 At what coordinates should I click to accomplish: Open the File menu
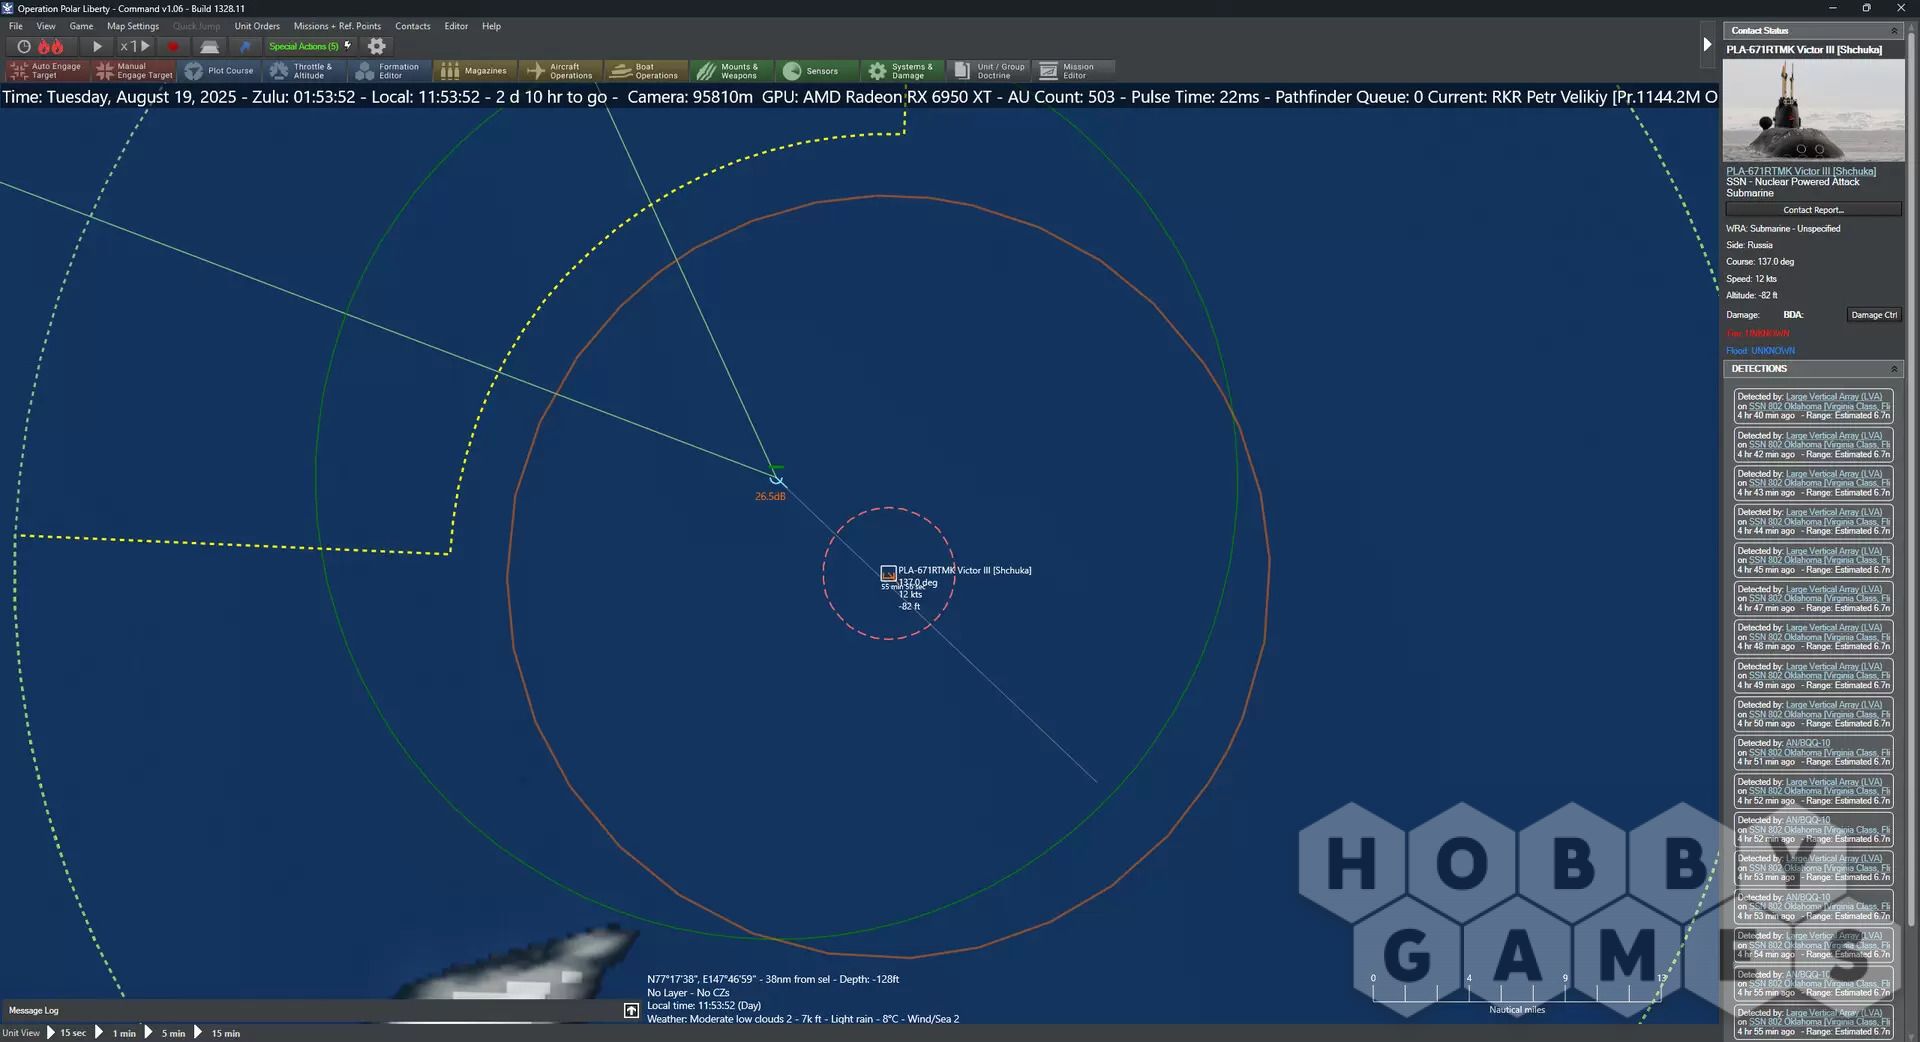coord(16,26)
